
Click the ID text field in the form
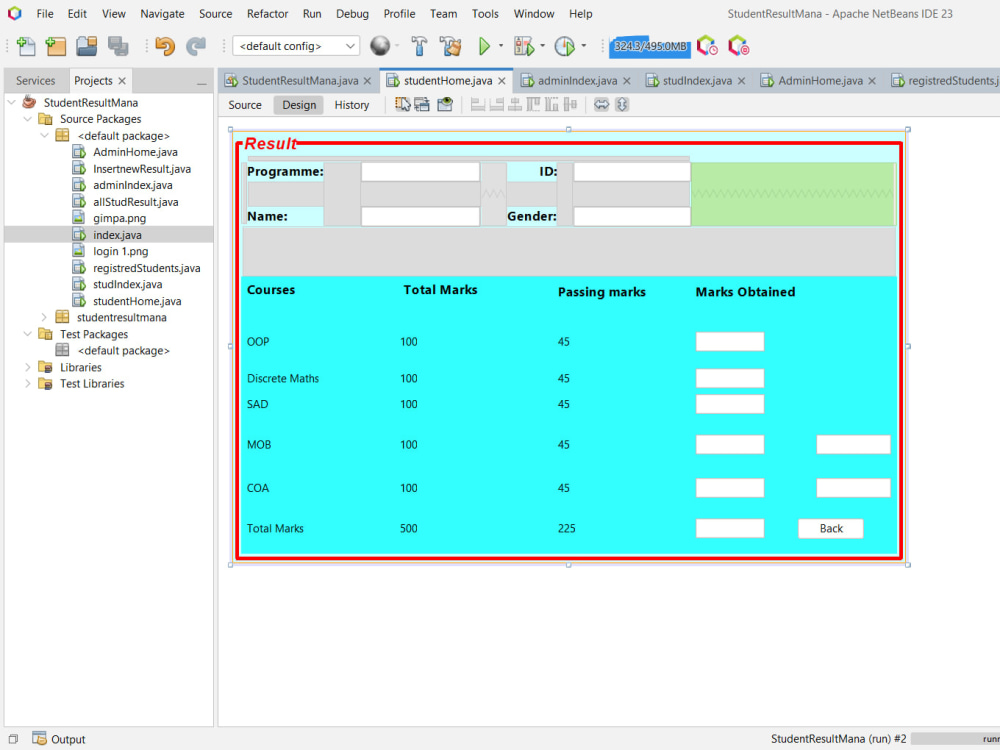pyautogui.click(x=631, y=172)
